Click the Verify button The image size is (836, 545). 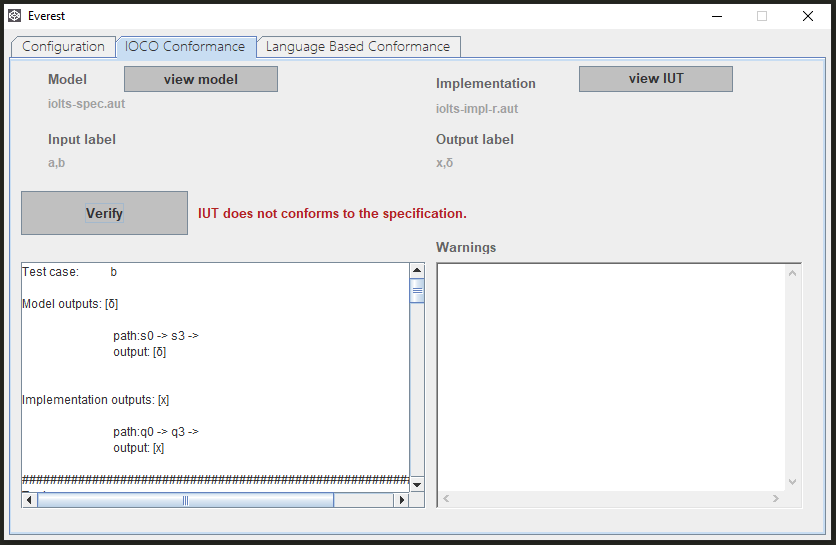click(104, 213)
